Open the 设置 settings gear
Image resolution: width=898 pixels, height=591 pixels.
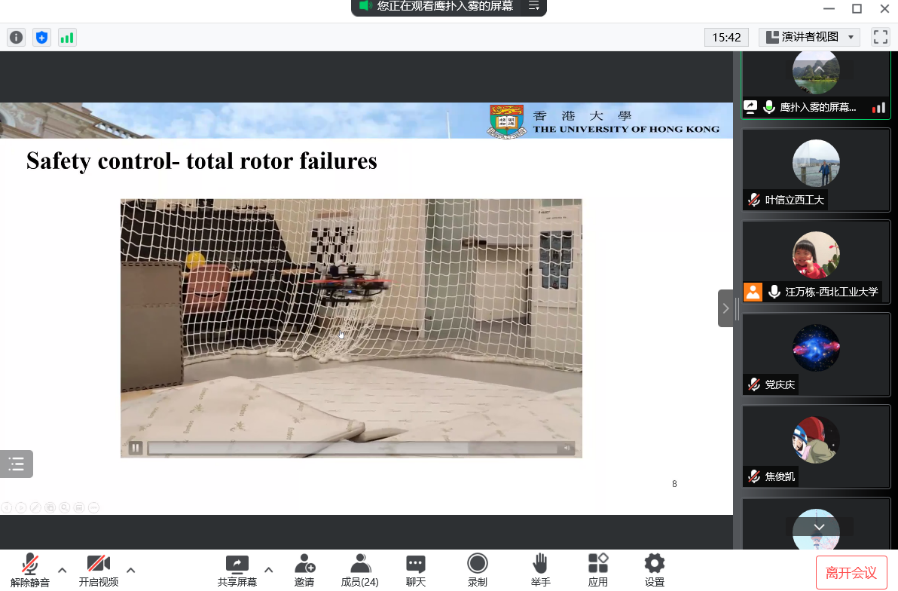tap(654, 570)
